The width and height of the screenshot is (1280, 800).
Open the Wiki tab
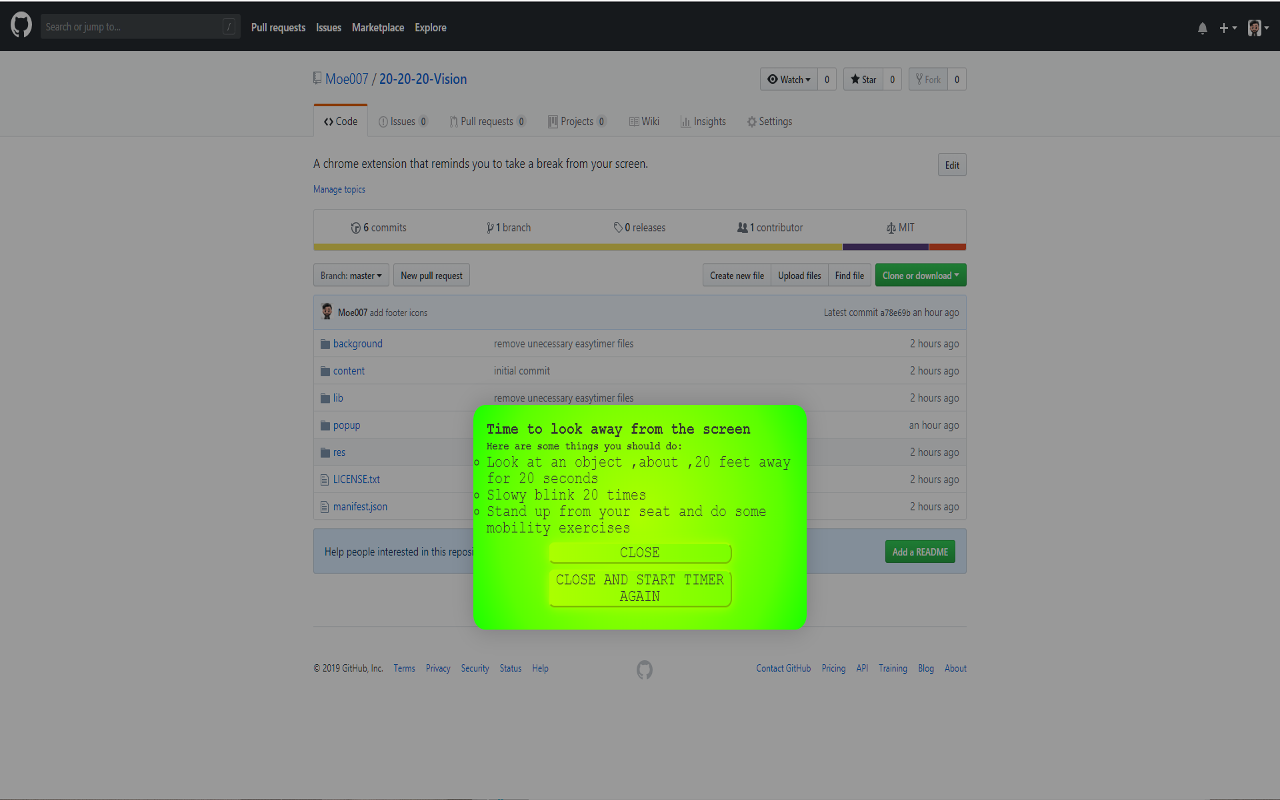[644, 121]
